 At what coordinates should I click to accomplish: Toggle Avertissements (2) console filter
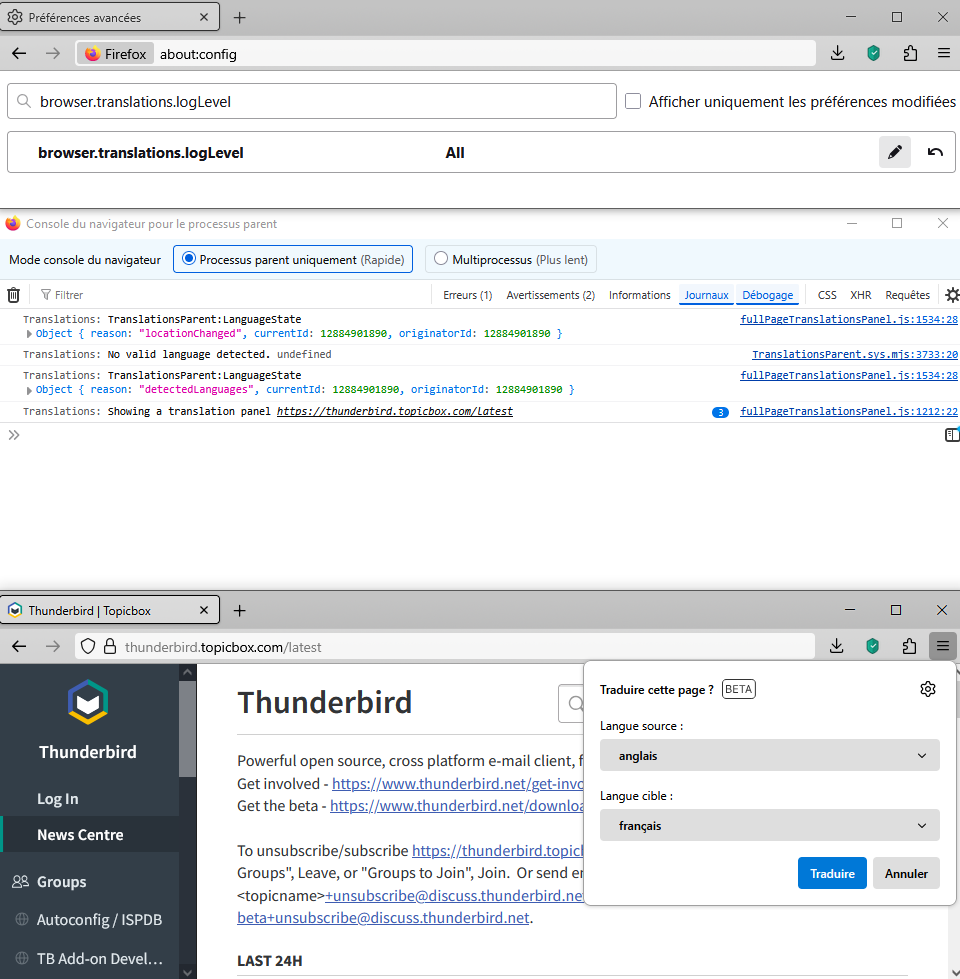[x=551, y=295]
